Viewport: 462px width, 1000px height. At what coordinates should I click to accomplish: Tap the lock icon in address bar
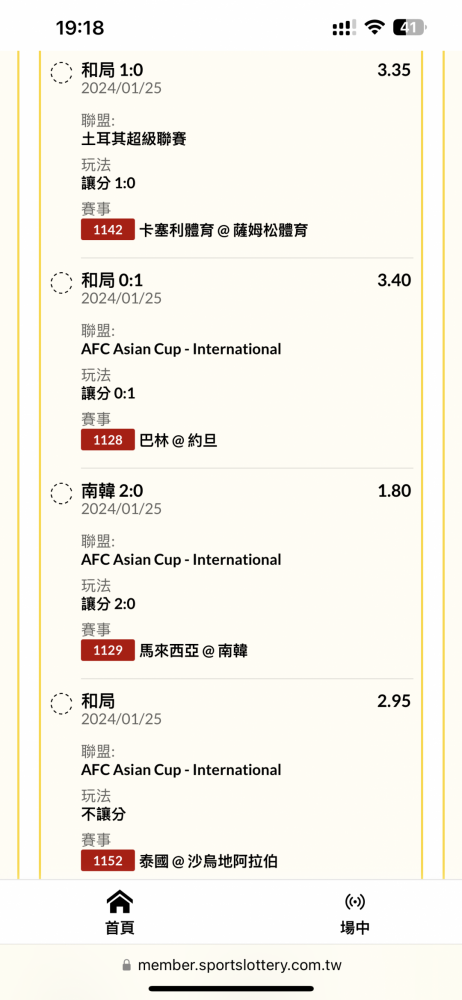(x=126, y=965)
